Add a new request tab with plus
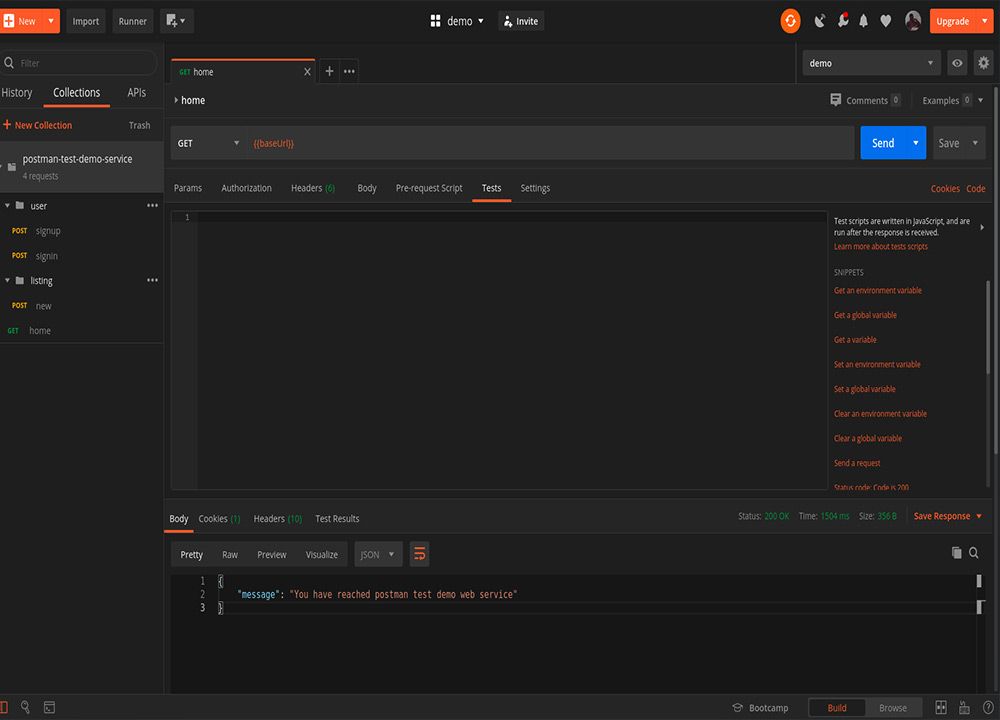The height and width of the screenshot is (720, 1000). coord(329,71)
